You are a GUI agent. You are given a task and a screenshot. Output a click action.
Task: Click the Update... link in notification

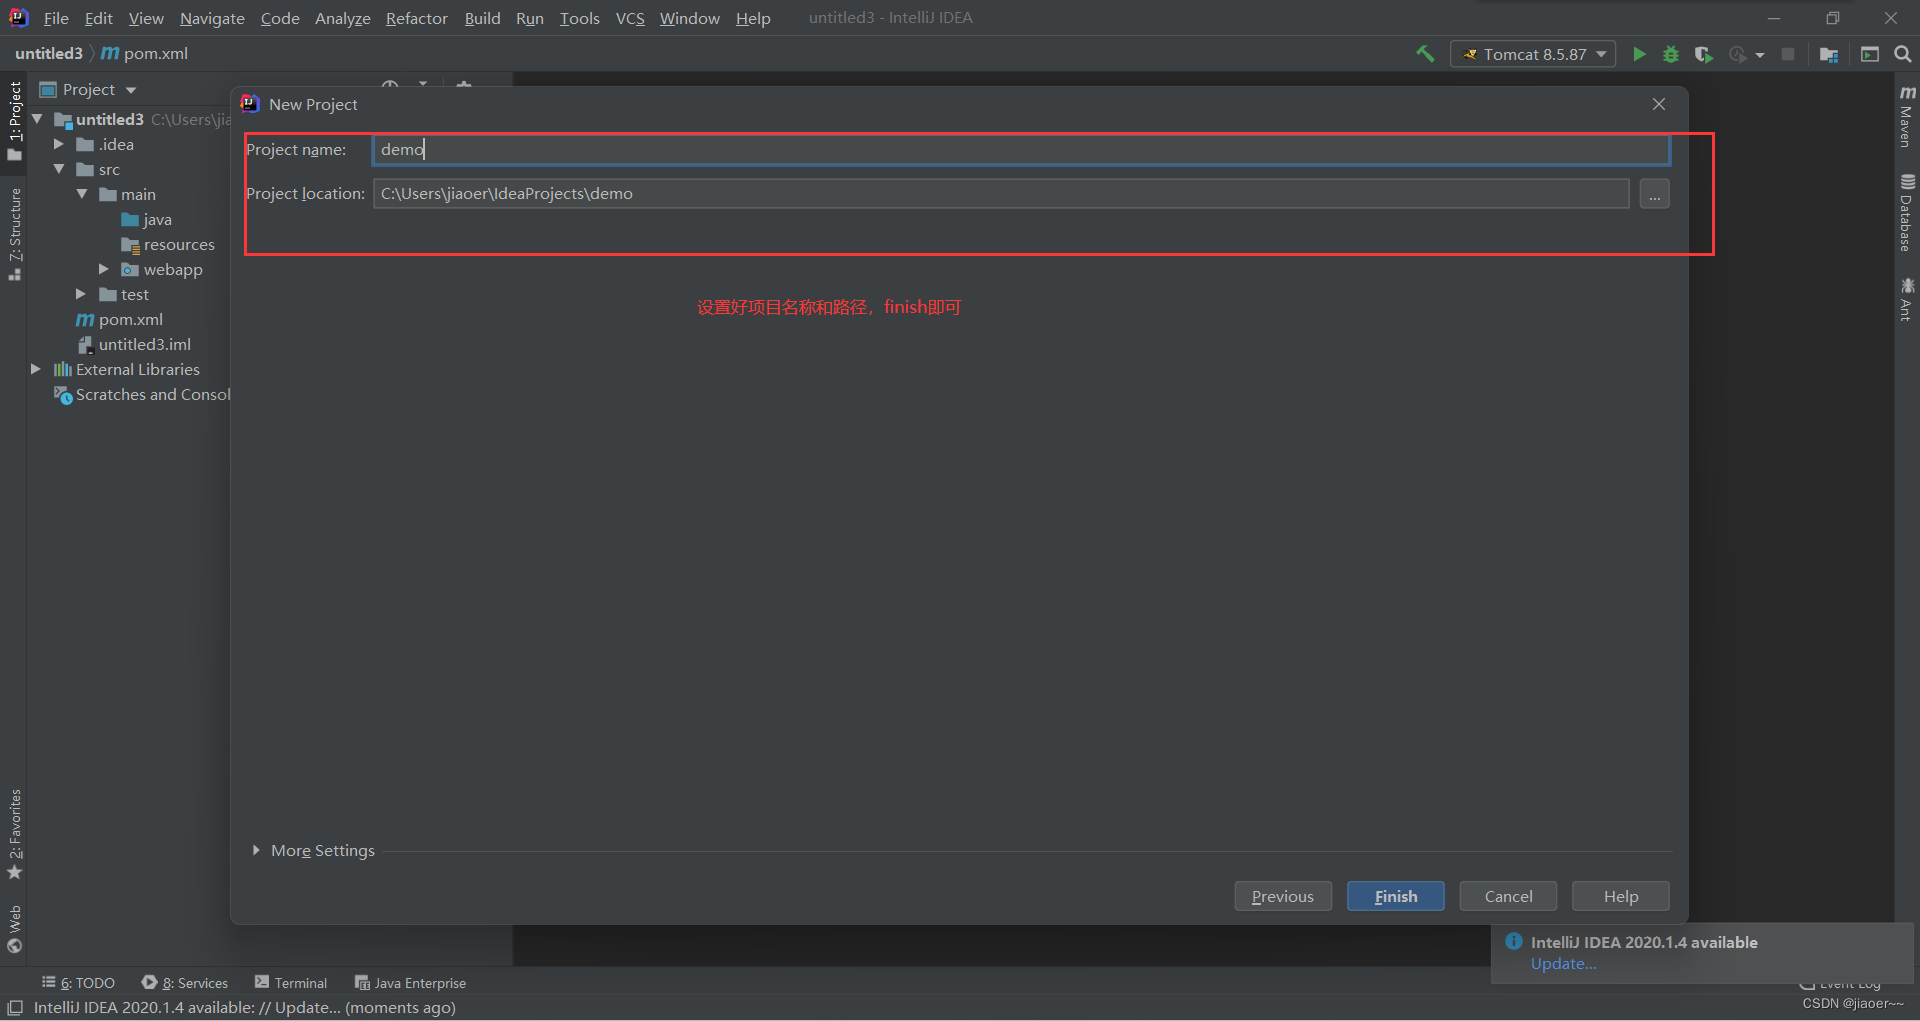click(x=1563, y=964)
